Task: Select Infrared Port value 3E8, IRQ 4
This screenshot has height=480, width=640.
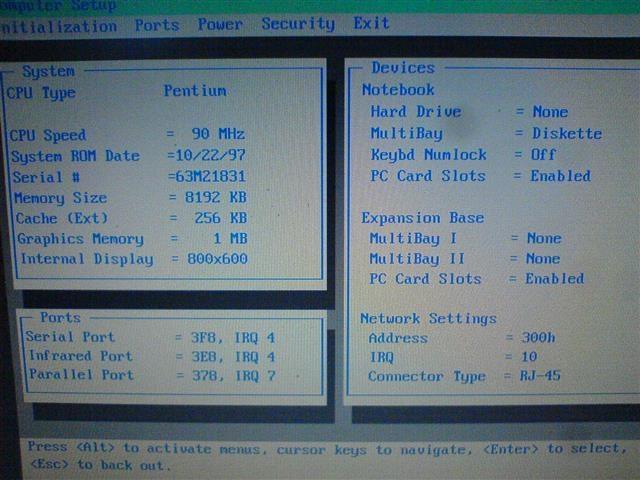Action: pyautogui.click(x=233, y=357)
